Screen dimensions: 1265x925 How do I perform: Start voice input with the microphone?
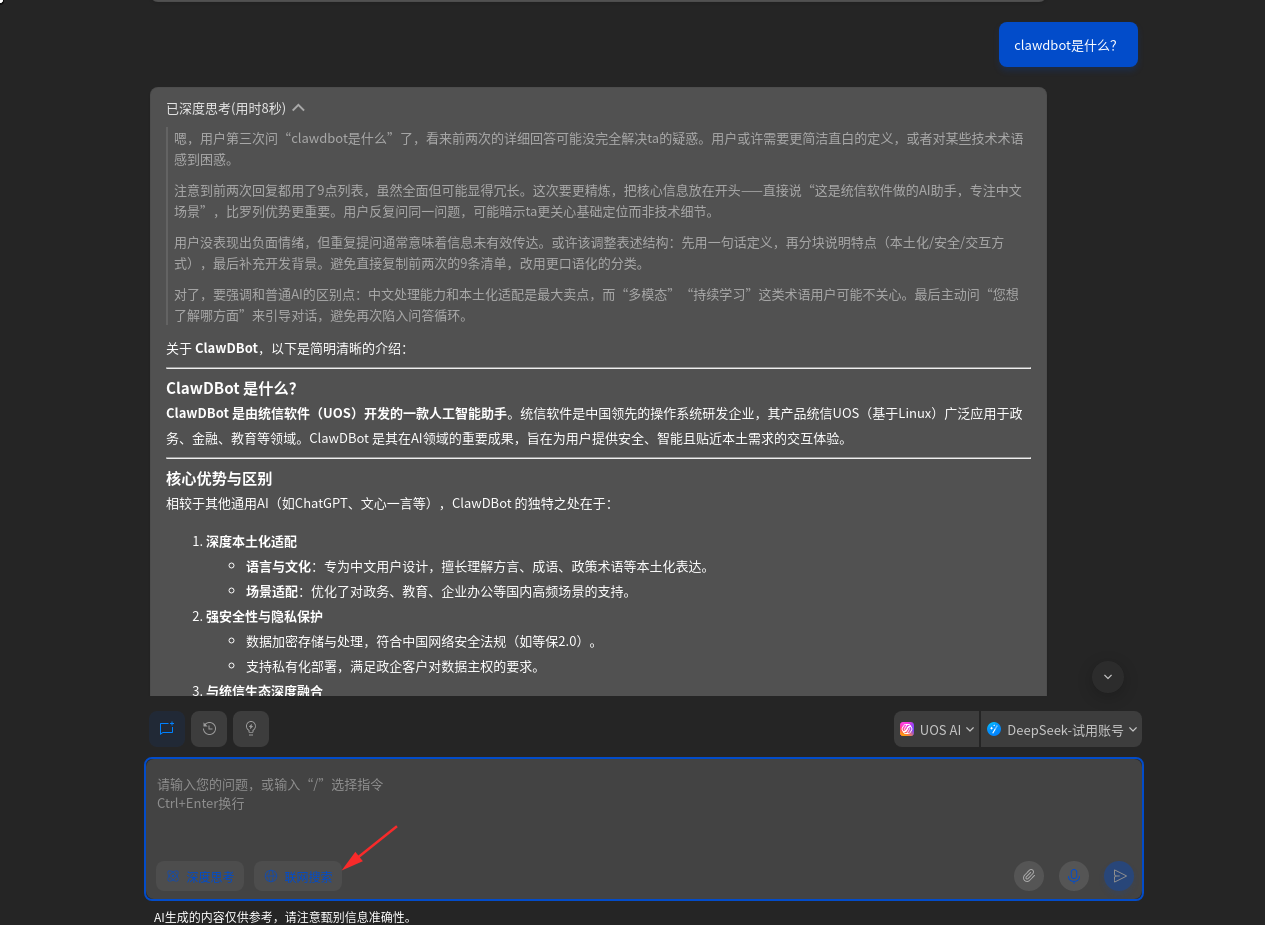(x=1074, y=876)
